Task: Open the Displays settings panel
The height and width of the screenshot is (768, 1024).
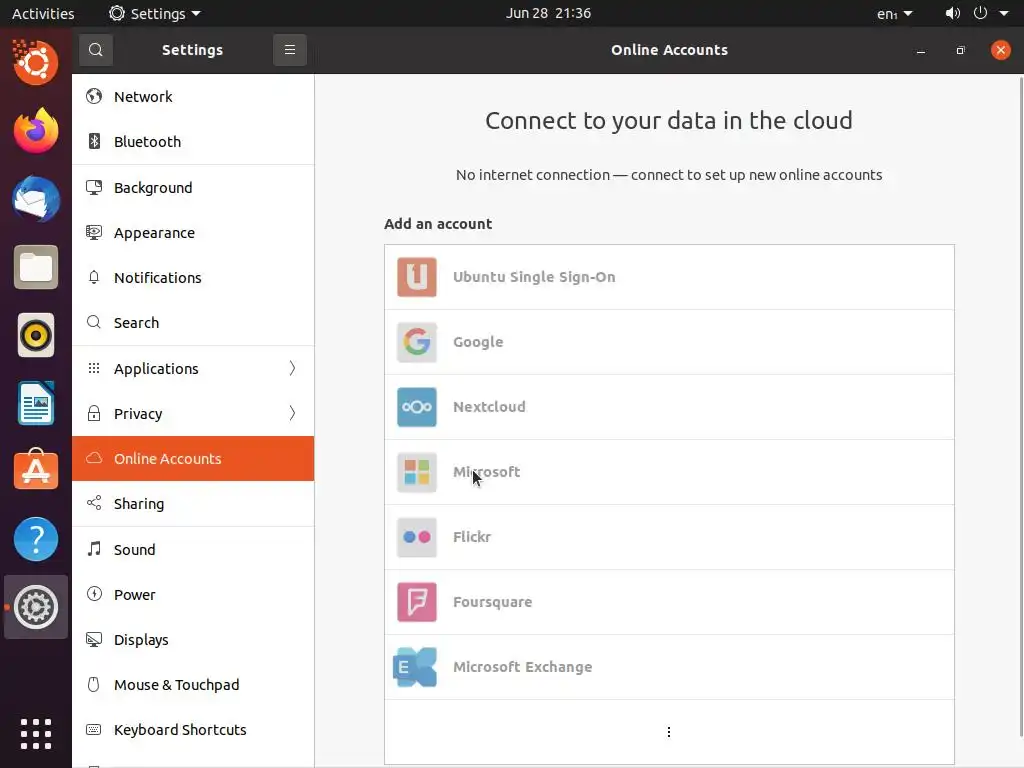Action: point(141,640)
